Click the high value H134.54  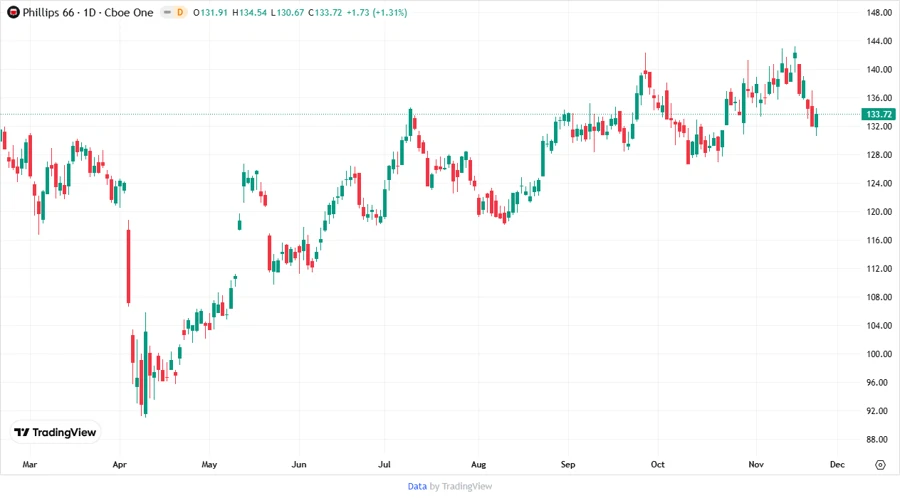click(x=249, y=12)
